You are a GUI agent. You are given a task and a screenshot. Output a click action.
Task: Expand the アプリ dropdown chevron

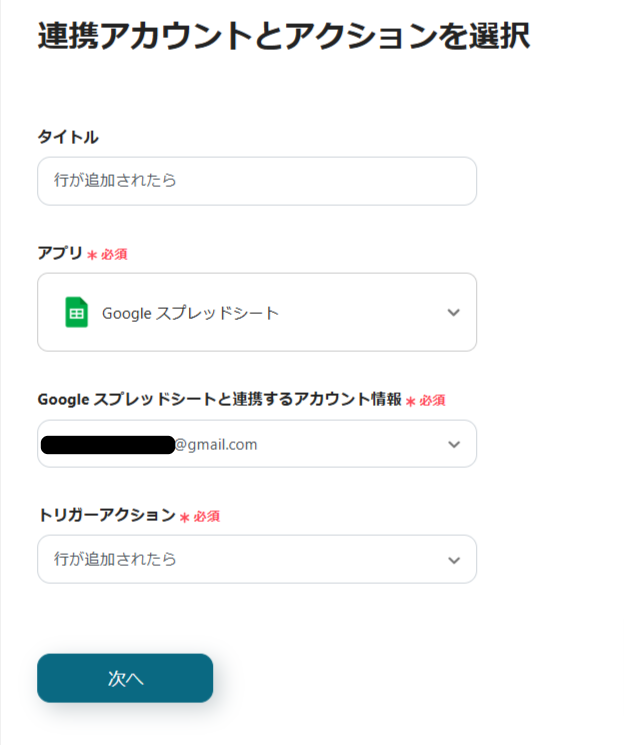point(454,313)
